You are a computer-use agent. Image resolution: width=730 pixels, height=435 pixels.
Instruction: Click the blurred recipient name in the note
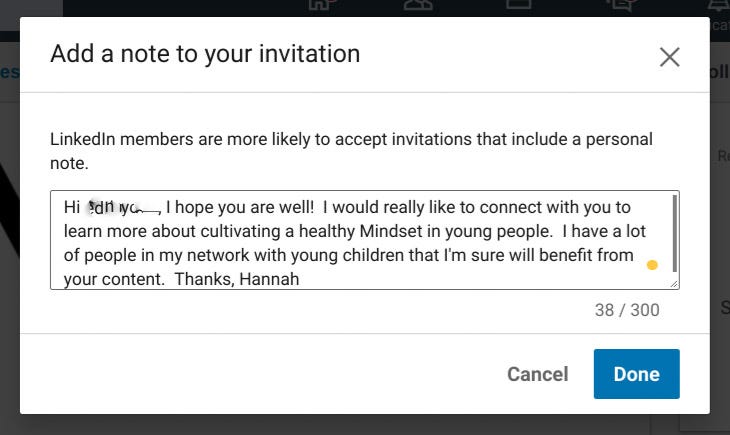(x=123, y=207)
